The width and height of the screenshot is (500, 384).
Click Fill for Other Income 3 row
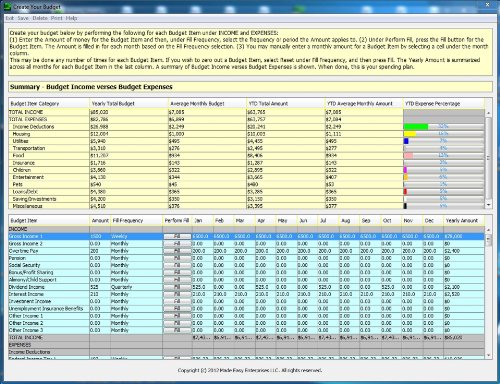(177, 330)
